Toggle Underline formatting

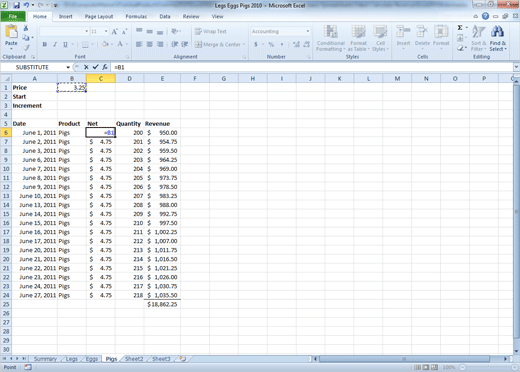pos(65,44)
